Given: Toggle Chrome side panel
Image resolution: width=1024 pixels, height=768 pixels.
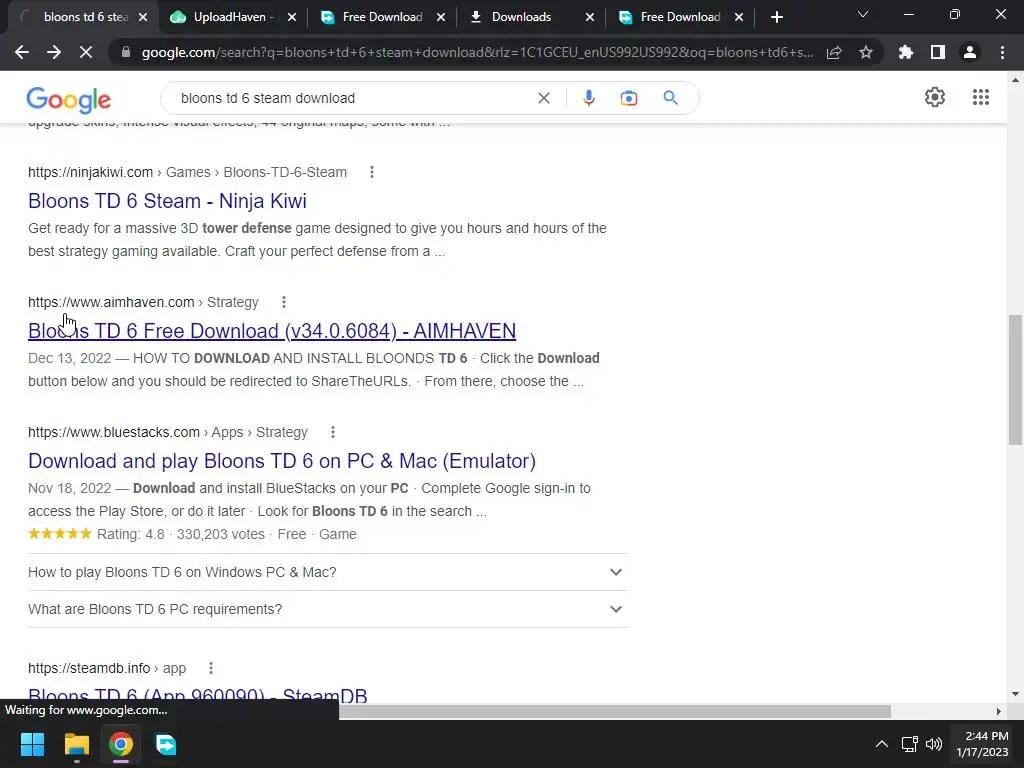Looking at the screenshot, I should [x=938, y=52].
